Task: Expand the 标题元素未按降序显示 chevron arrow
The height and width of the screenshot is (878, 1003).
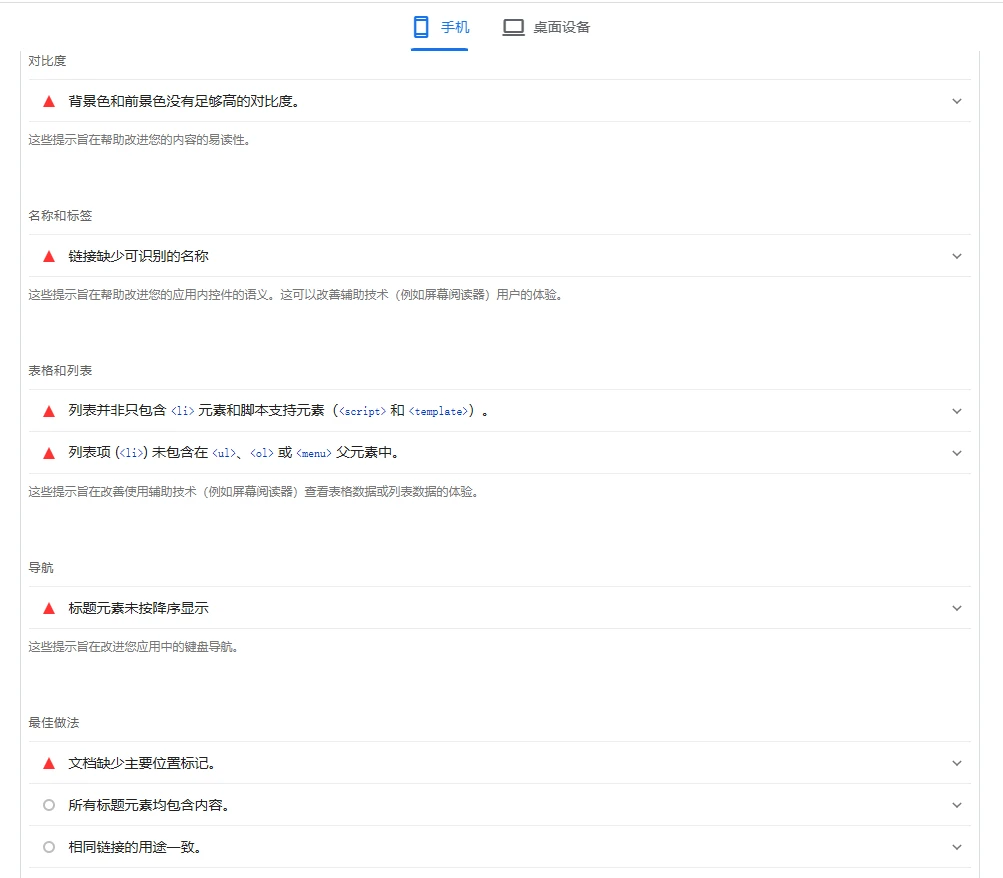Action: coord(956,608)
